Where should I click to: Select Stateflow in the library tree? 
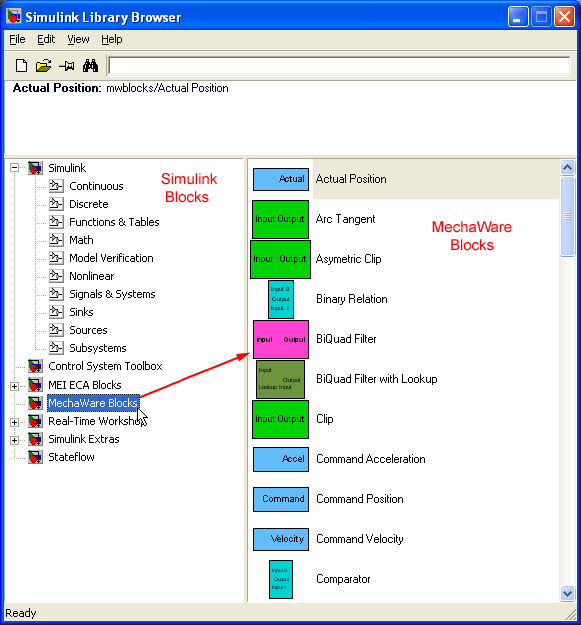[x=71, y=457]
